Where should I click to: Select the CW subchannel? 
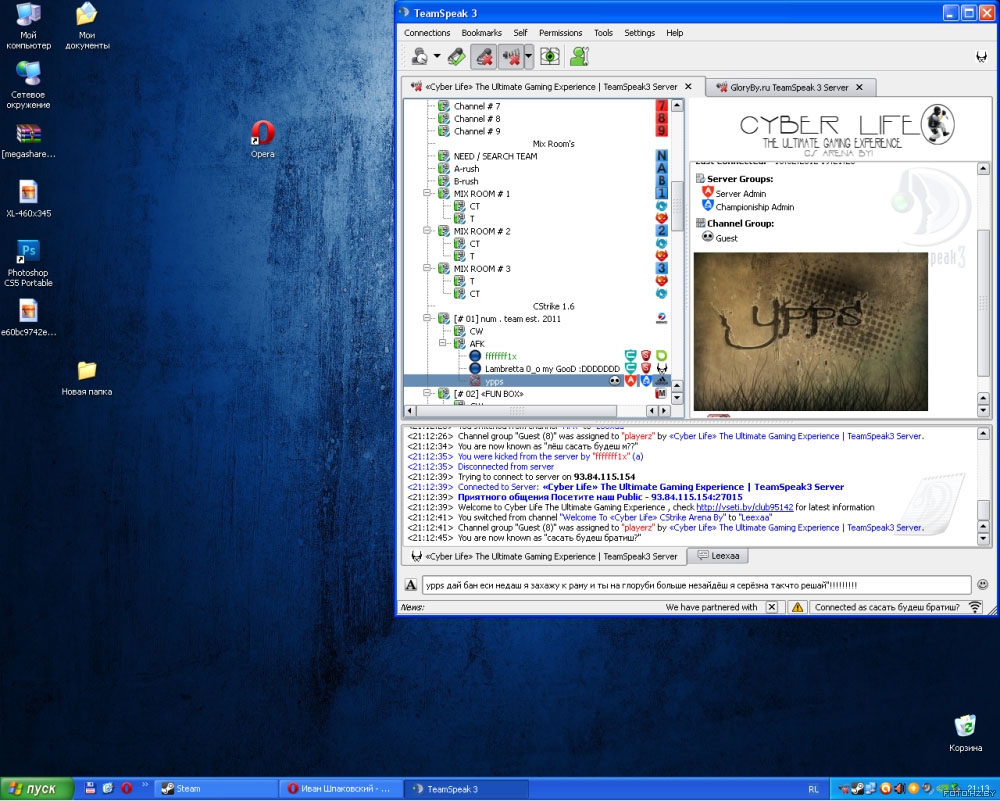coord(476,331)
